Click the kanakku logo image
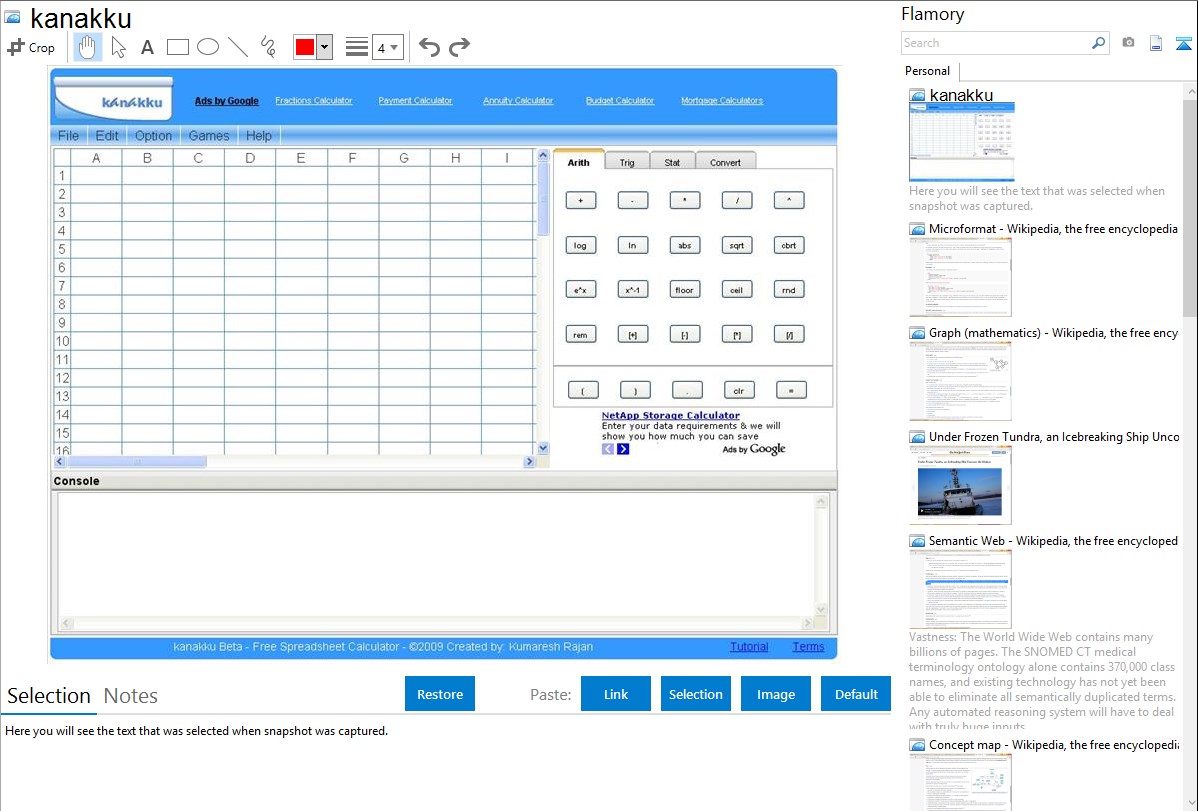This screenshot has height=811, width=1198. tap(114, 98)
